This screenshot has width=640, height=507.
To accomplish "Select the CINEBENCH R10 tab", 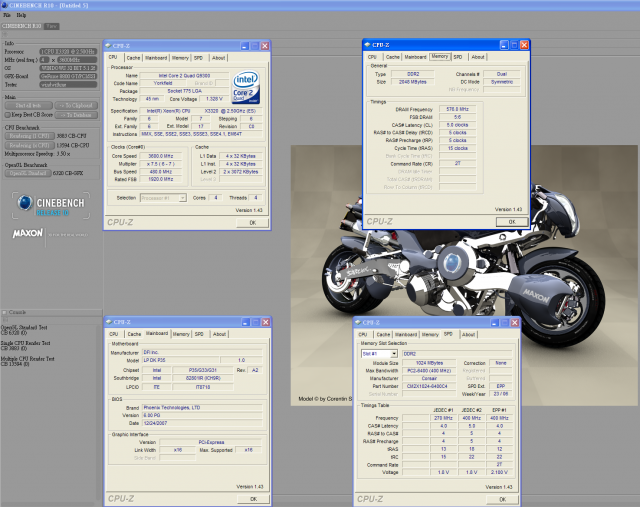I will click(21, 26).
